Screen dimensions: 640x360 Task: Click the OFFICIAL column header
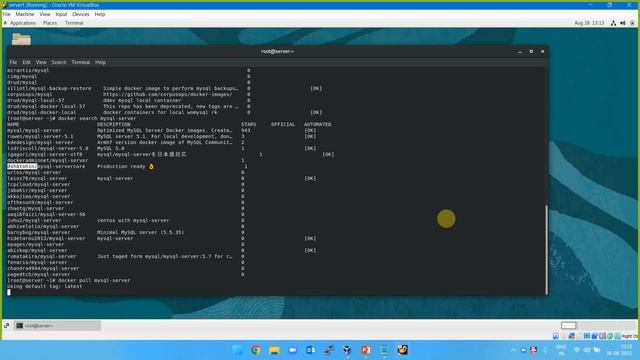pyautogui.click(x=283, y=124)
